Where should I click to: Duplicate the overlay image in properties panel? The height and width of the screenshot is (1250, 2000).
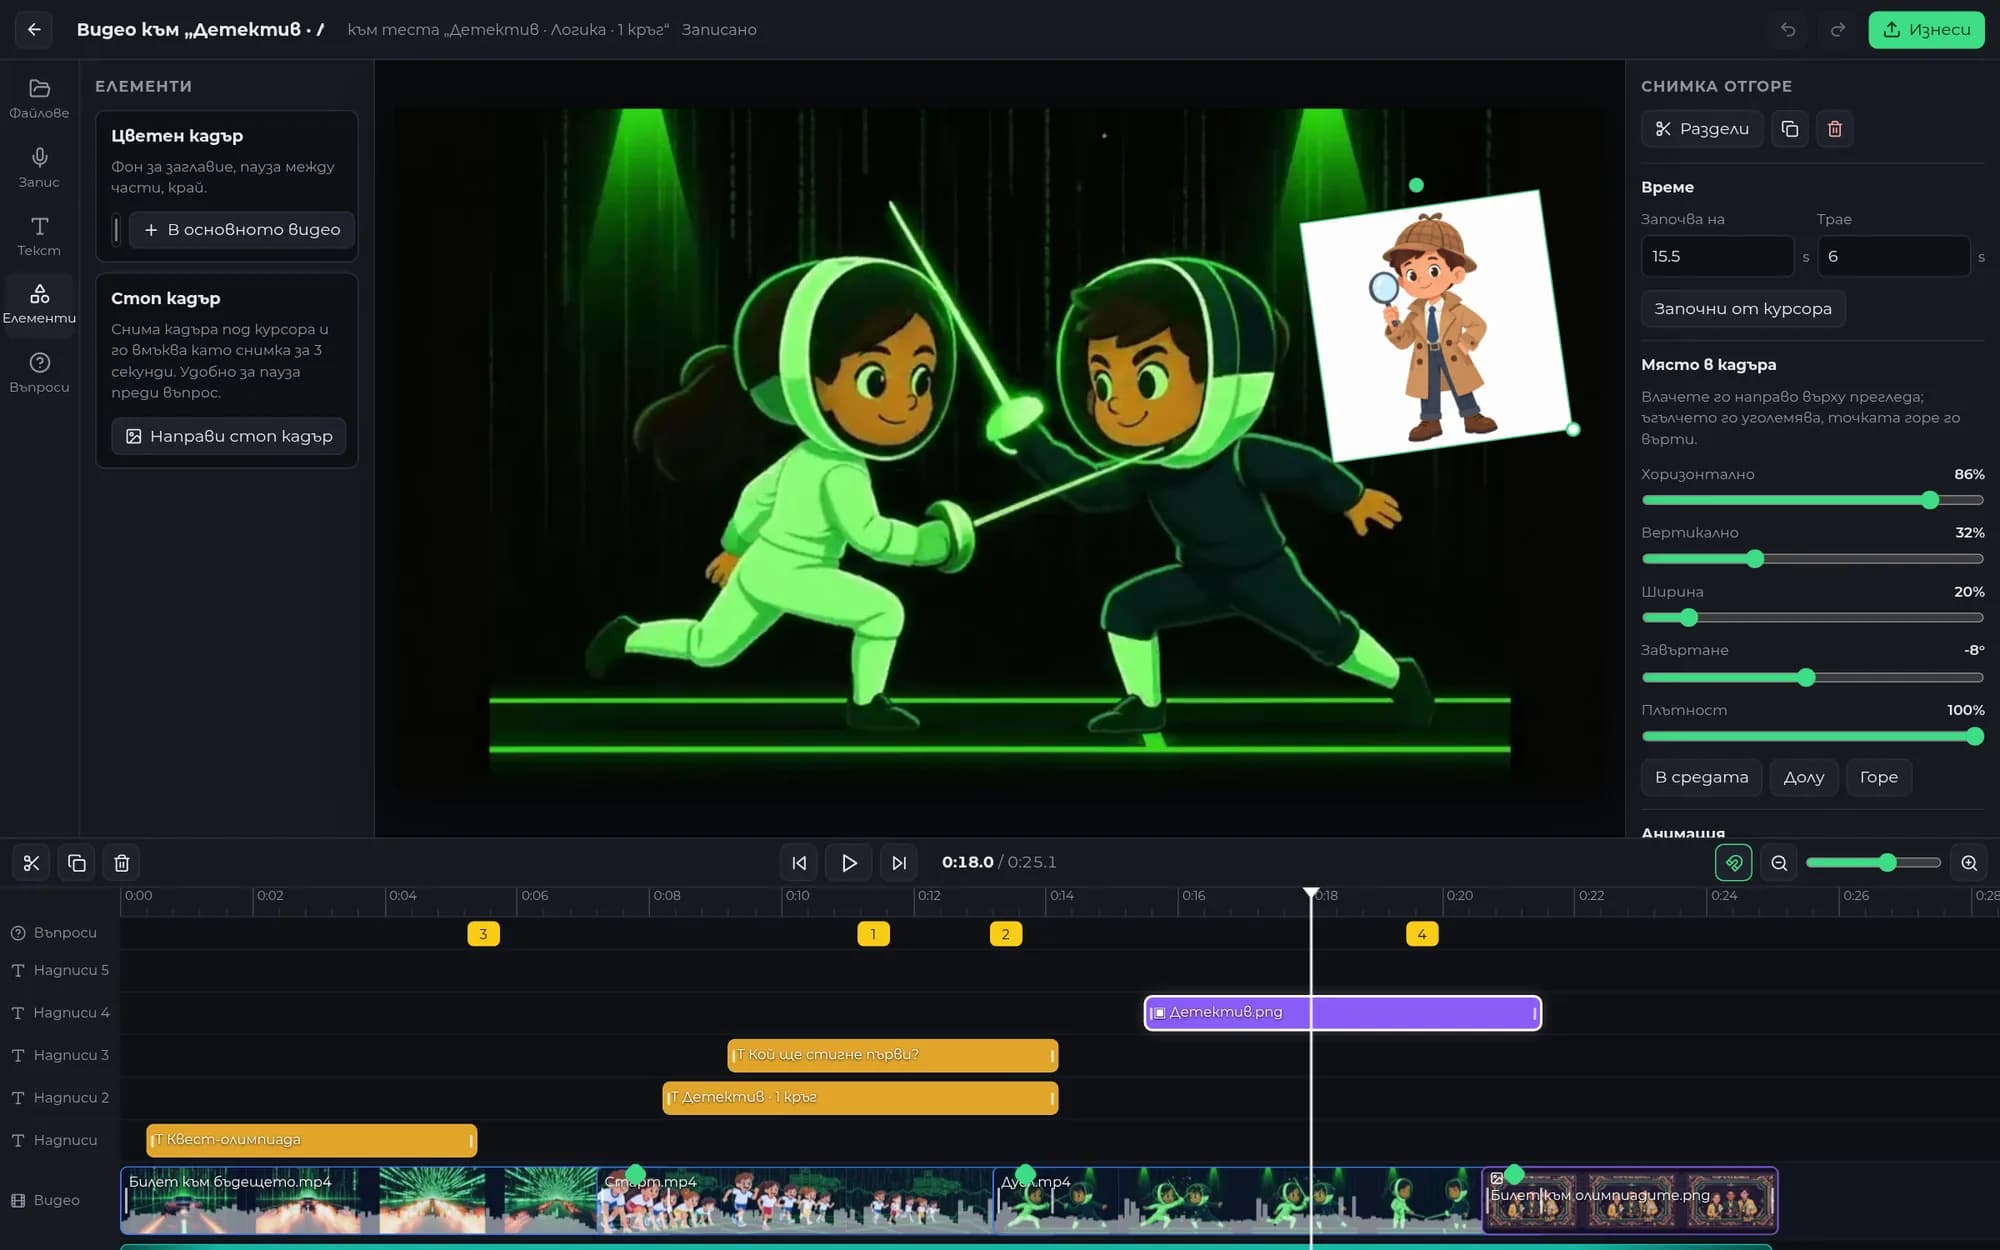click(x=1790, y=129)
